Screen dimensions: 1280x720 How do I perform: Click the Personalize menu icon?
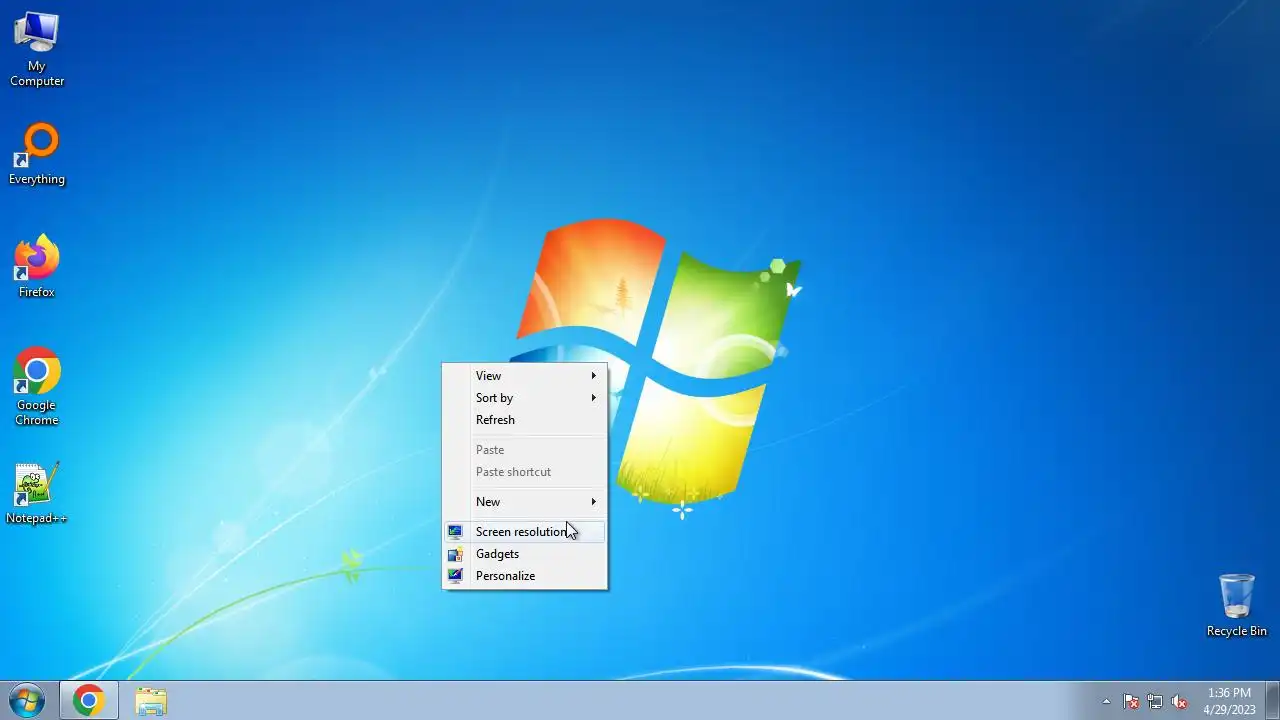tap(455, 576)
